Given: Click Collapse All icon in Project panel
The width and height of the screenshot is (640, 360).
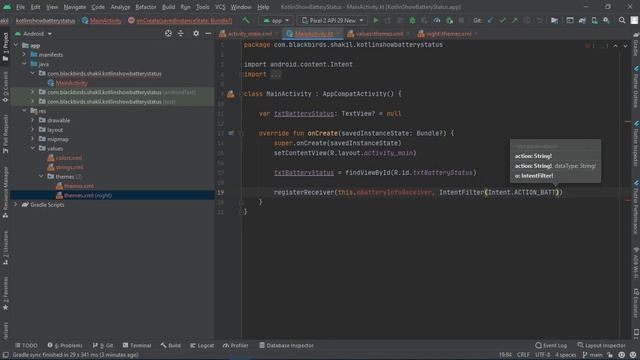Looking at the screenshot, I should point(181,33).
